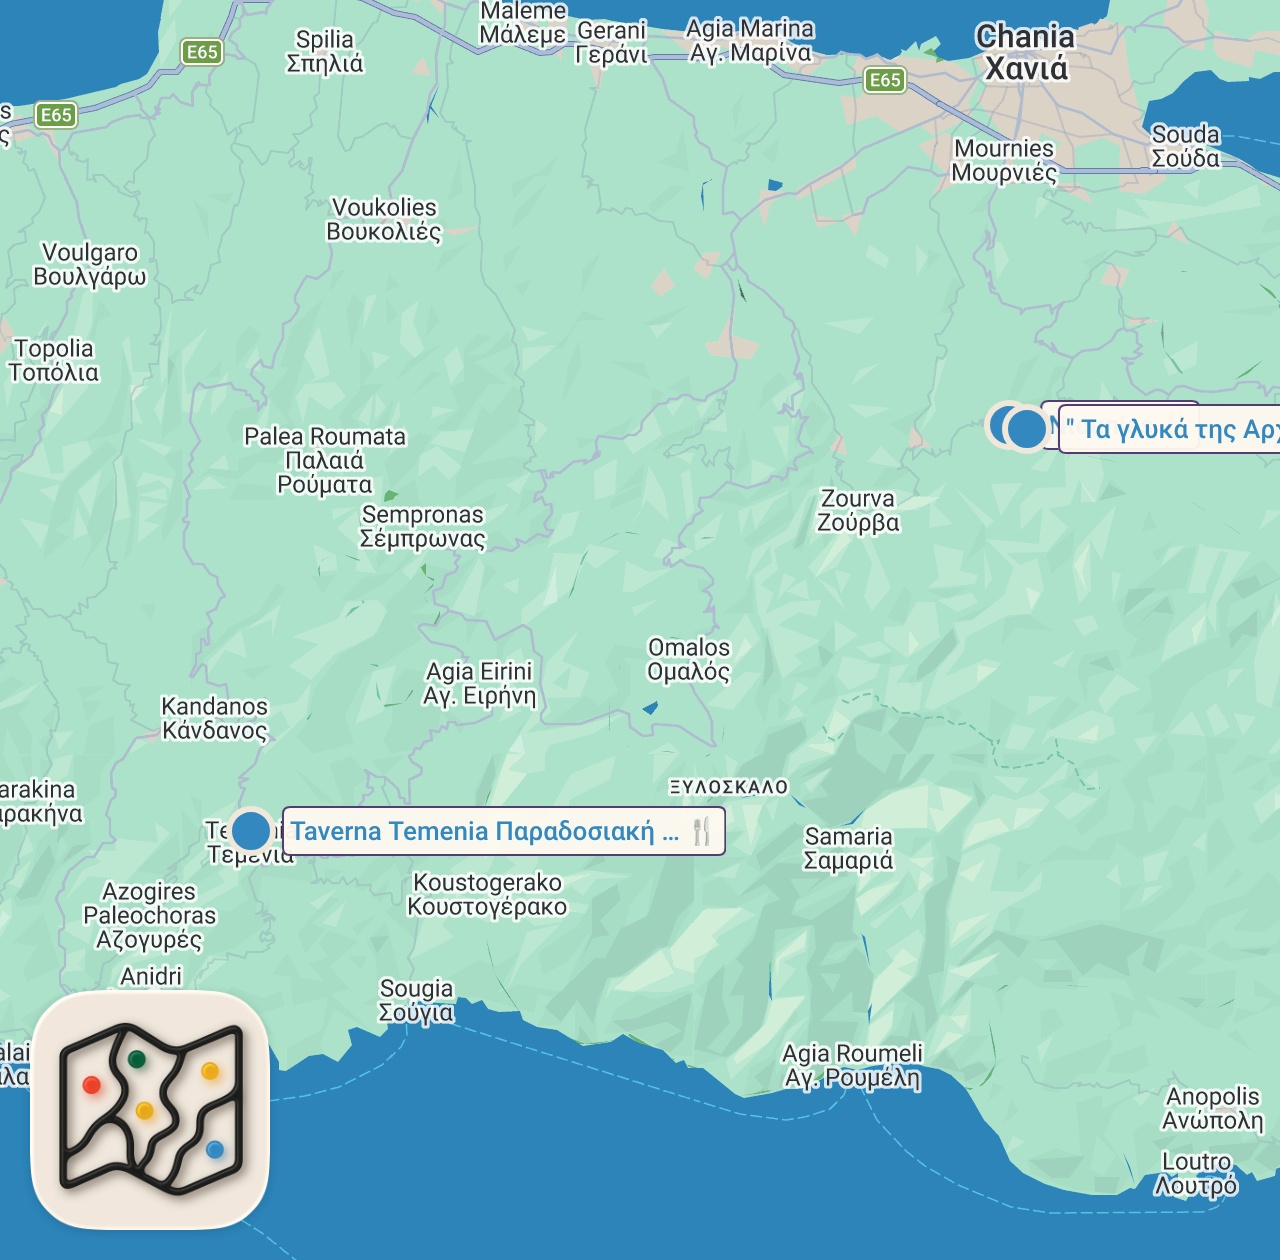Screen dimensions: 1280x1260
Task: Select the front blue pin near Τα γλυκά
Action: click(x=1026, y=429)
